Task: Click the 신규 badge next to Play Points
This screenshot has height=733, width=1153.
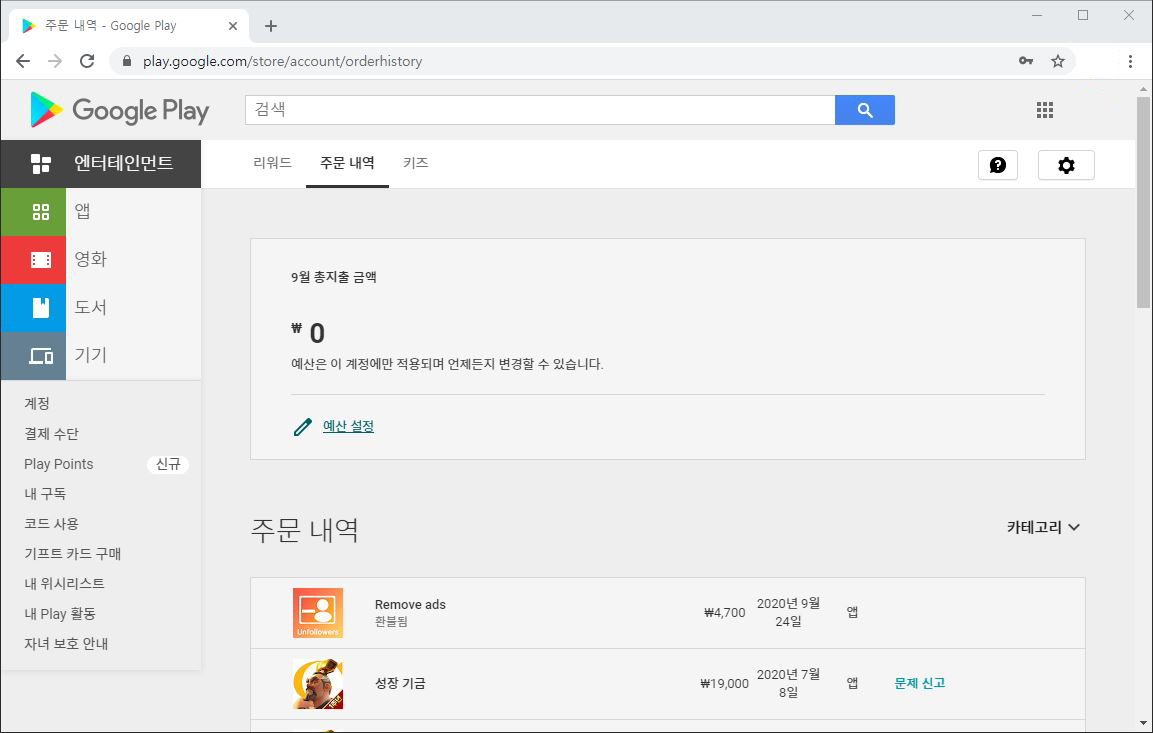Action: [168, 465]
